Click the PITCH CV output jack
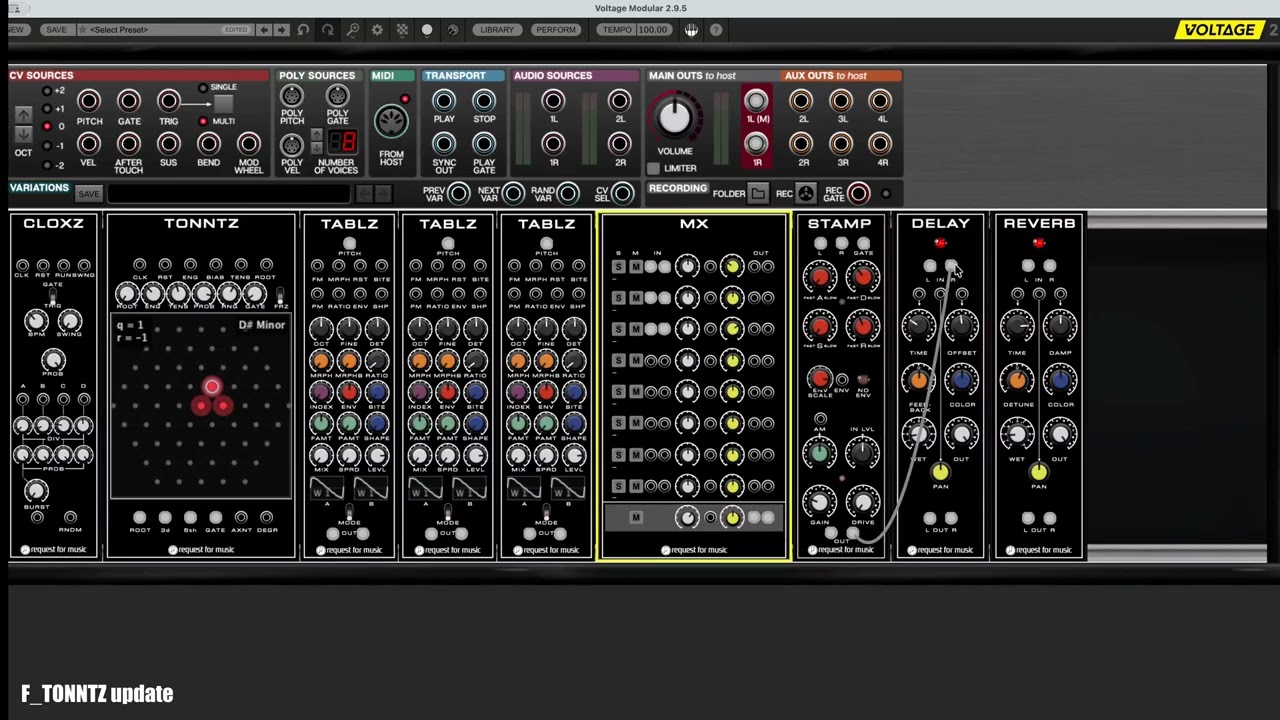Screen dimensions: 1280x720 (x=89, y=101)
